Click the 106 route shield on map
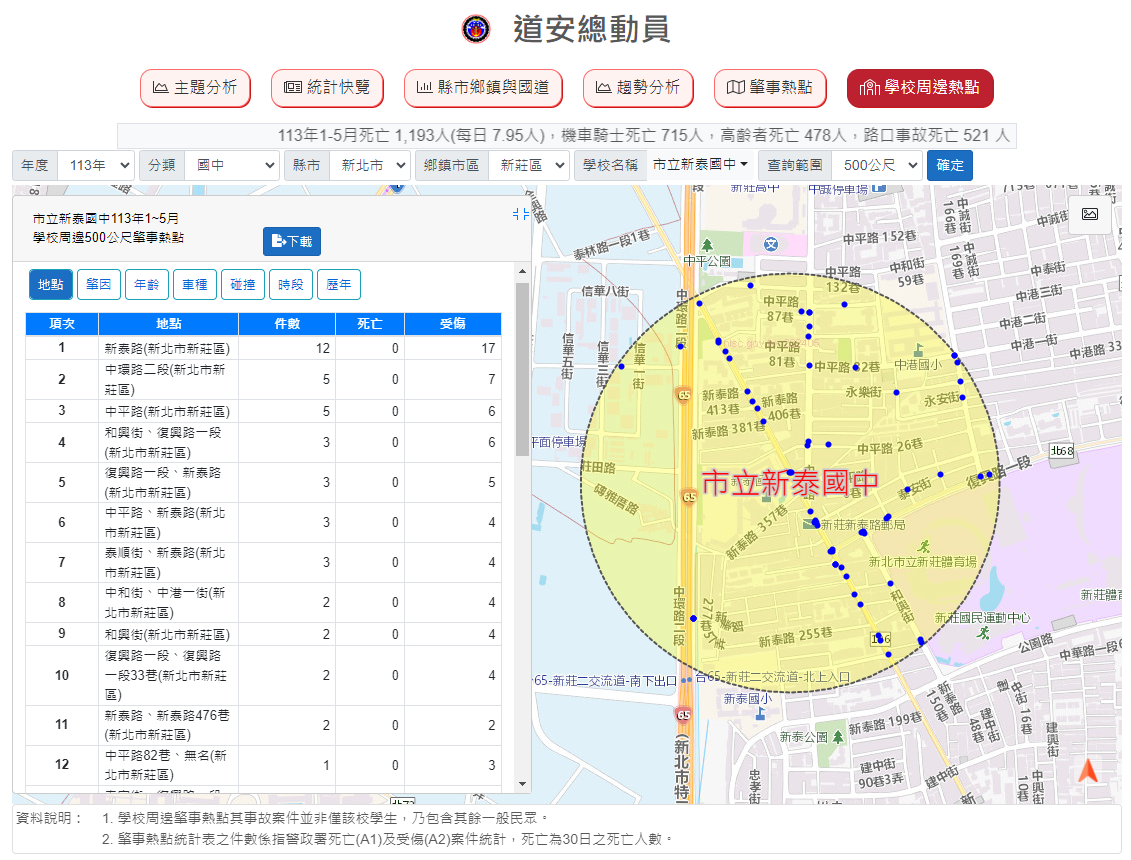This screenshot has height=860, width=1131. pos(881,639)
